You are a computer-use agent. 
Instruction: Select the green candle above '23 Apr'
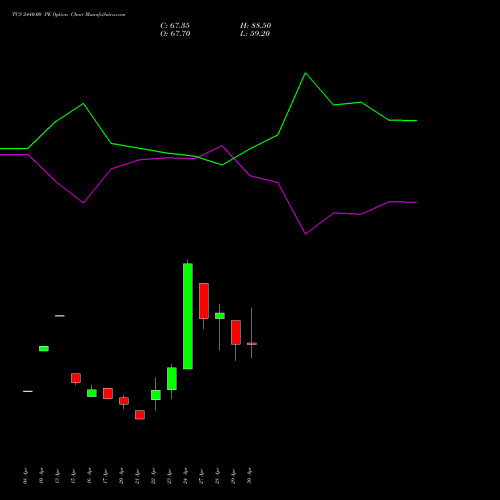coord(172,379)
